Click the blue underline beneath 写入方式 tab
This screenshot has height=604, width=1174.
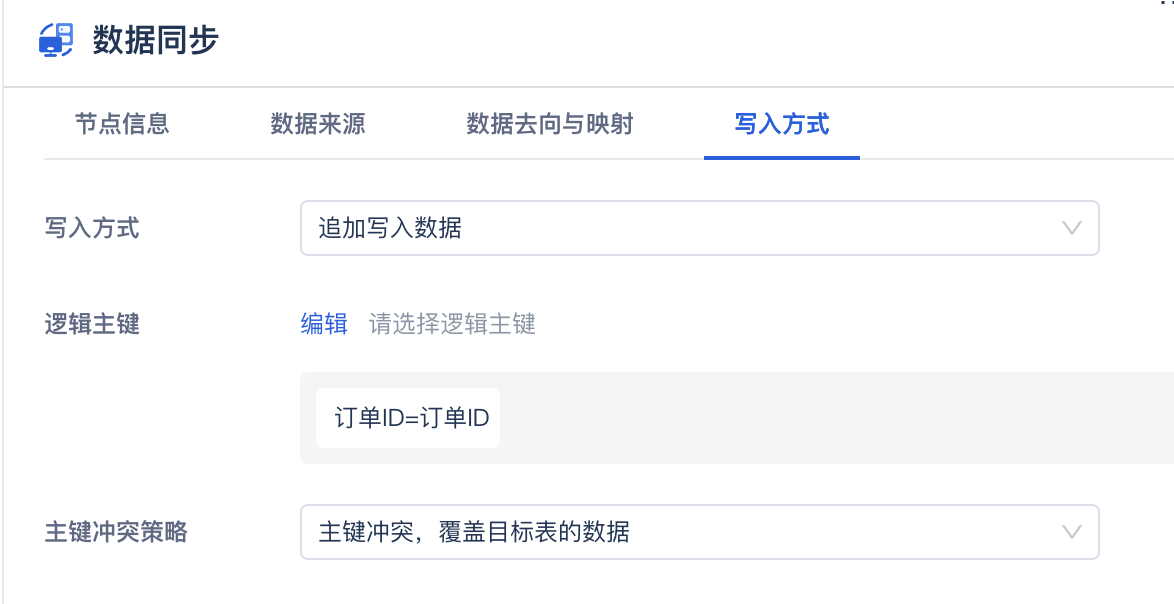click(782, 157)
